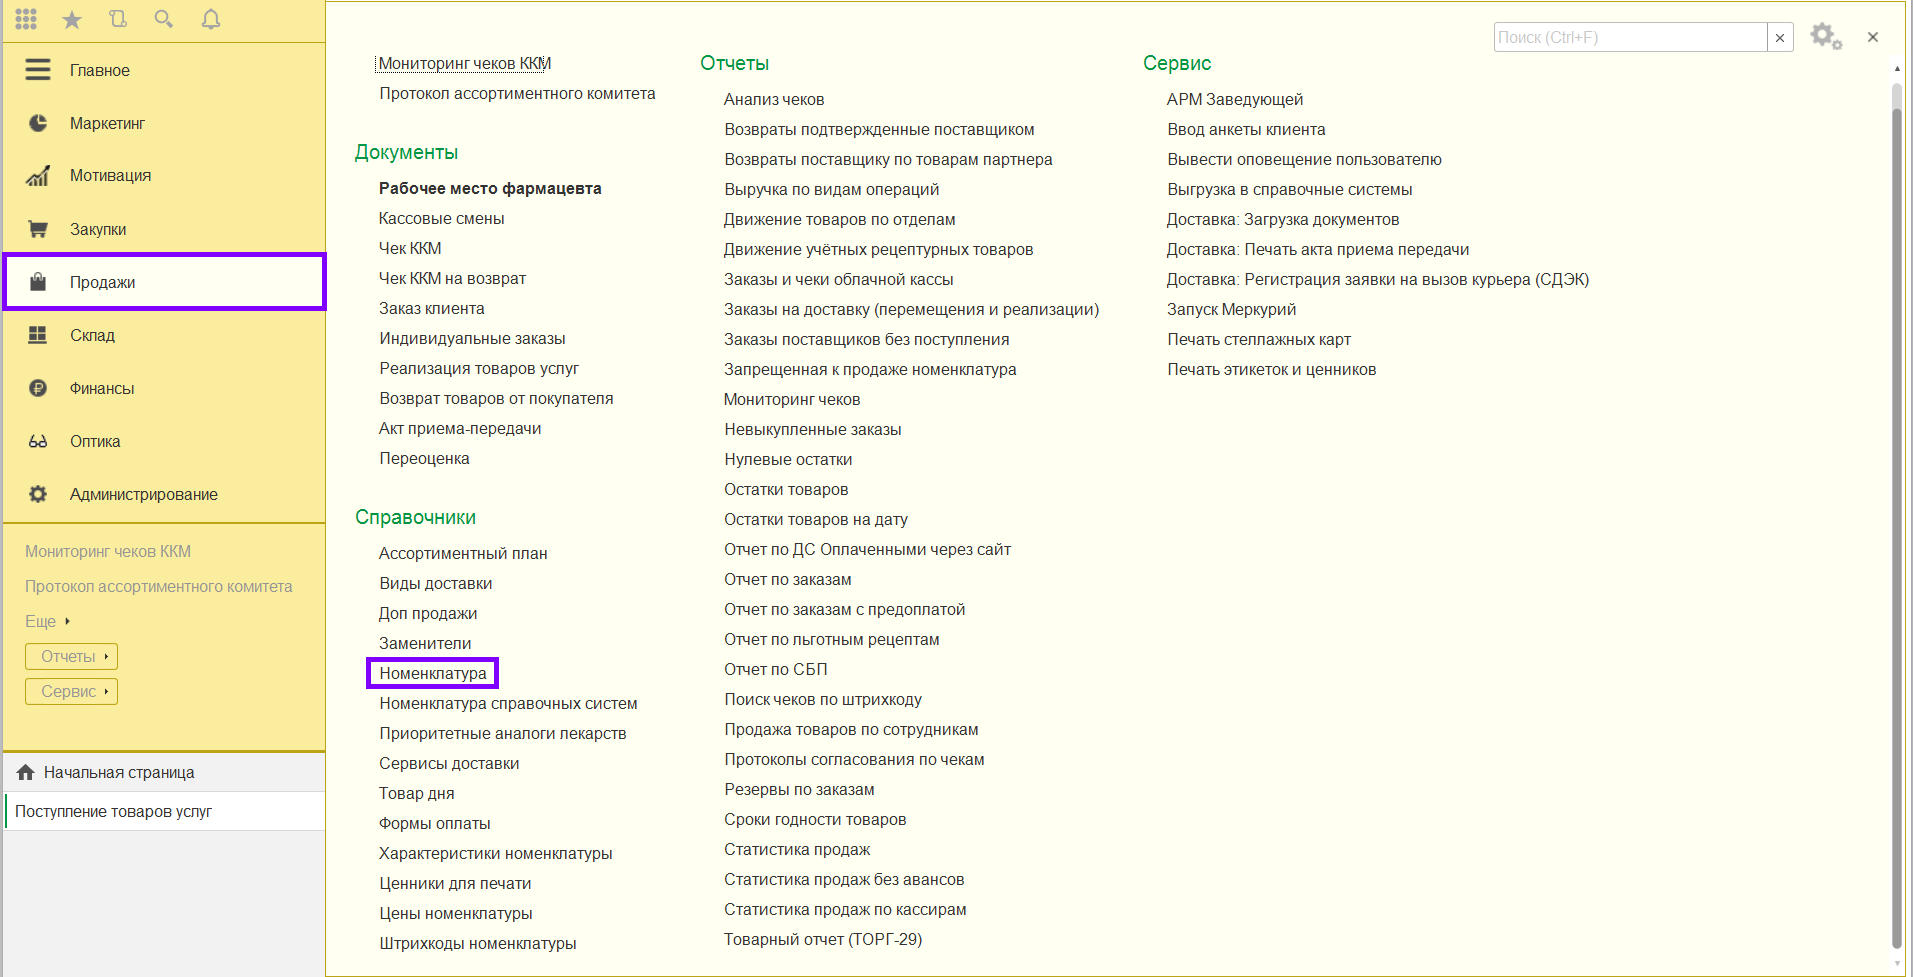1913x977 pixels.
Task: Switch to Поступление товаров услуг tab
Action: [x=113, y=811]
